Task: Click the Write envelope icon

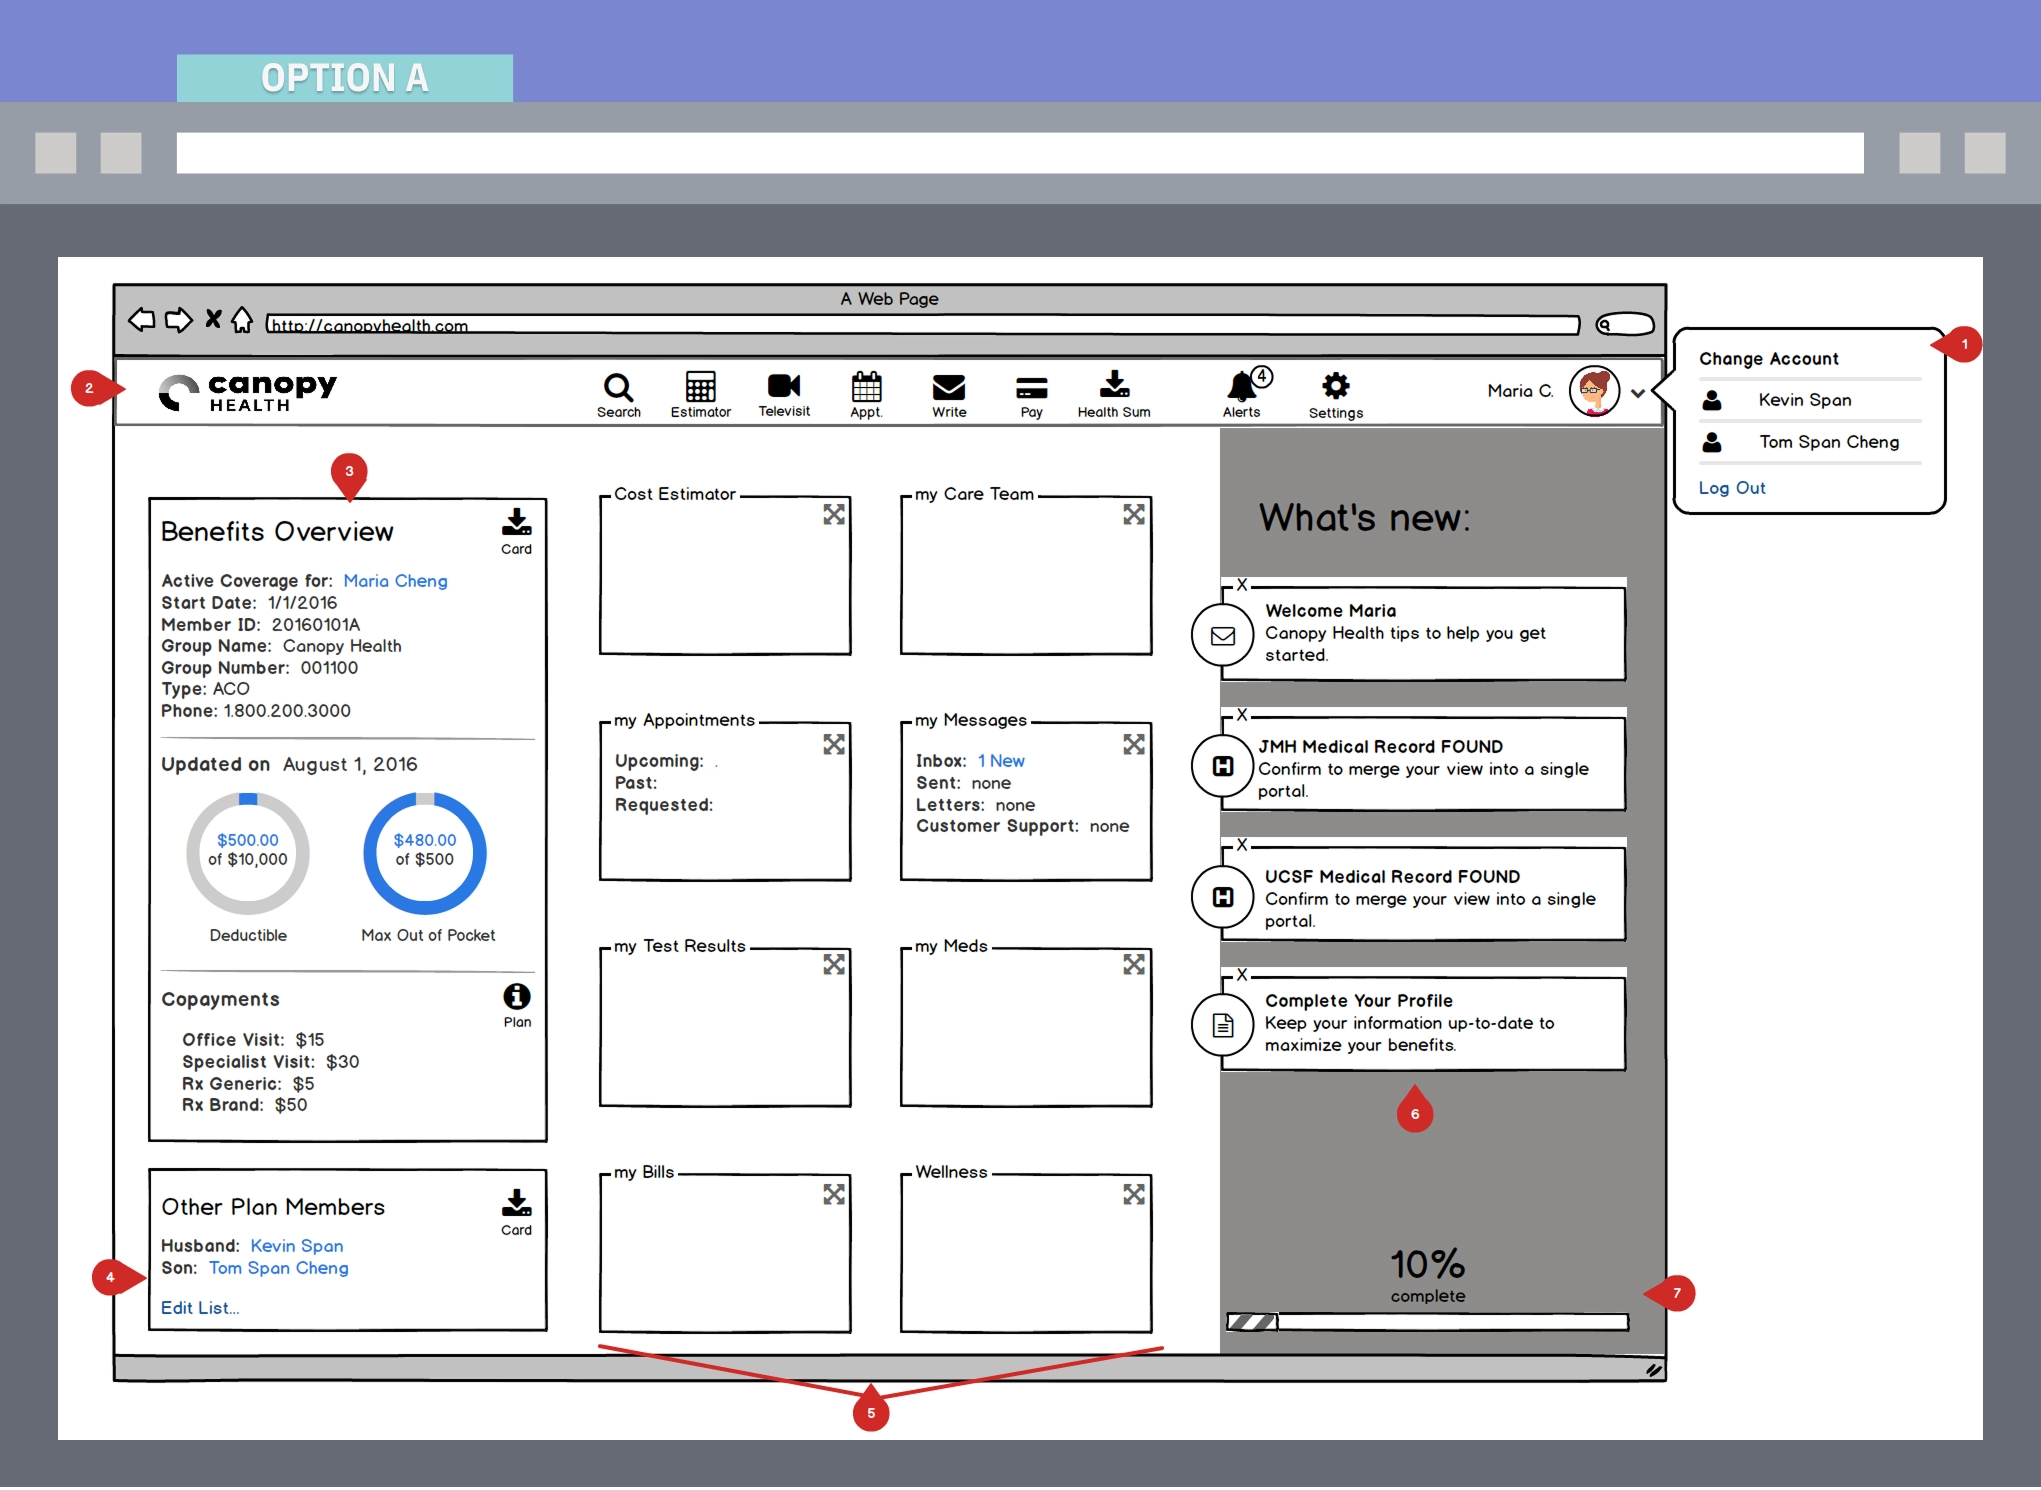Action: pos(949,395)
